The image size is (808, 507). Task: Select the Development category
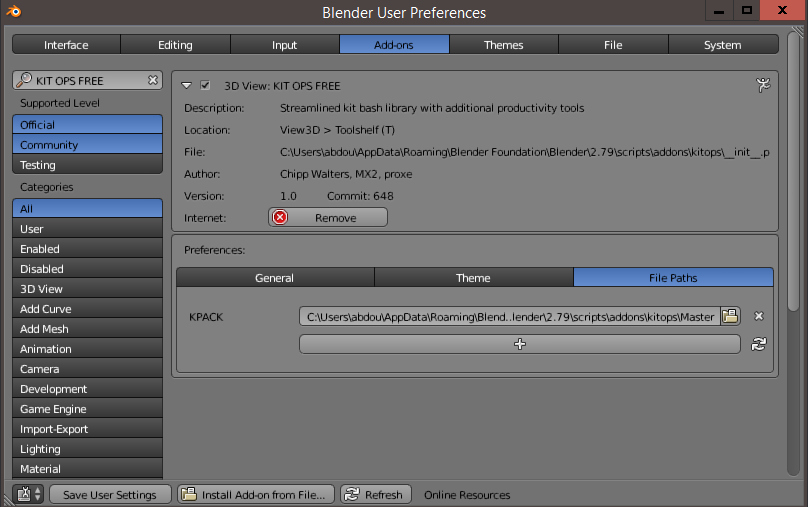point(87,389)
